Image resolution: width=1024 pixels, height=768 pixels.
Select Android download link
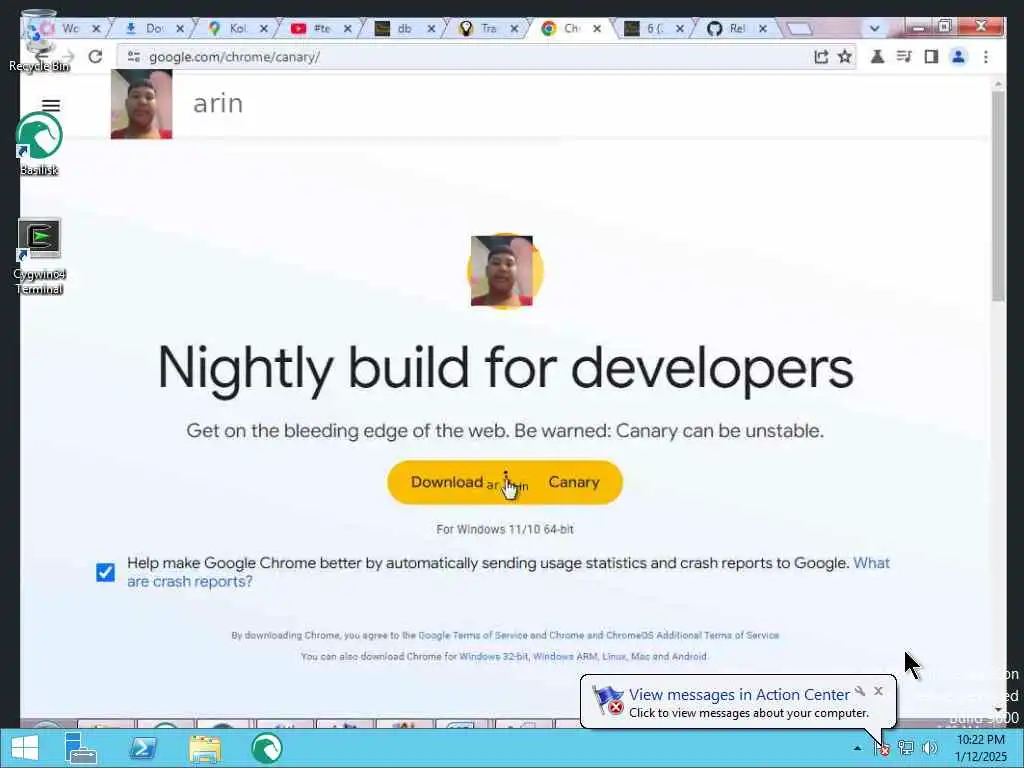tap(688, 656)
